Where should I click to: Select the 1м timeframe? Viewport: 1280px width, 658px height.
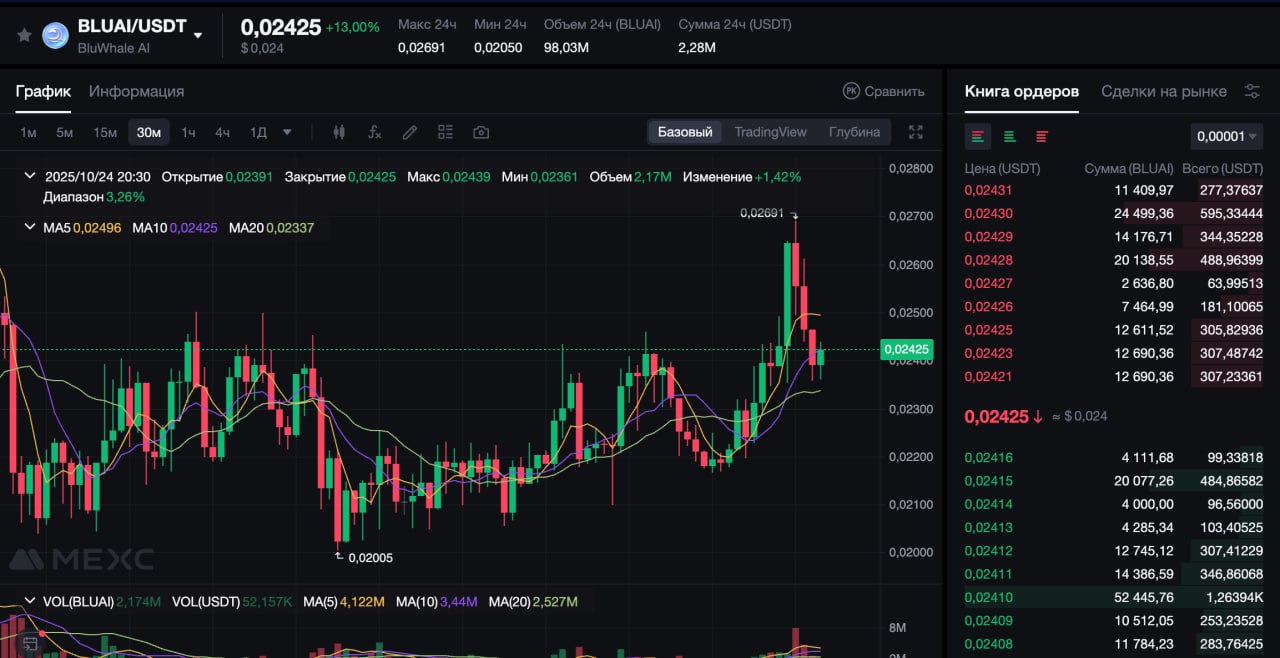click(28, 132)
